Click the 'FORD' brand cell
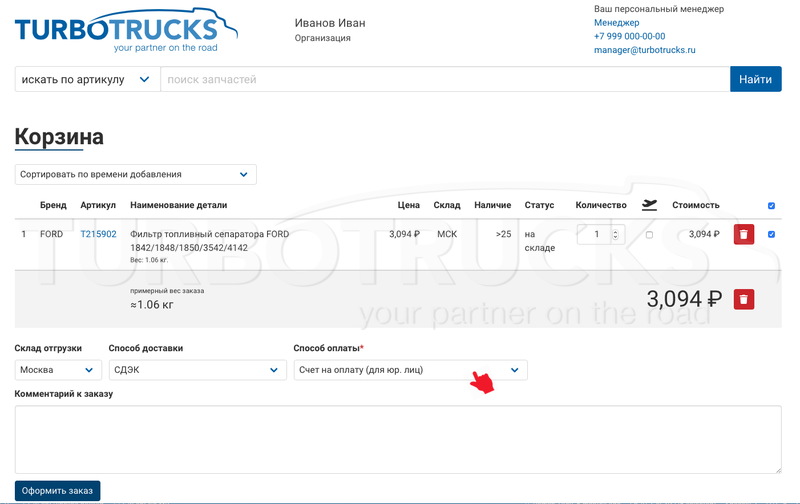 [x=52, y=234]
